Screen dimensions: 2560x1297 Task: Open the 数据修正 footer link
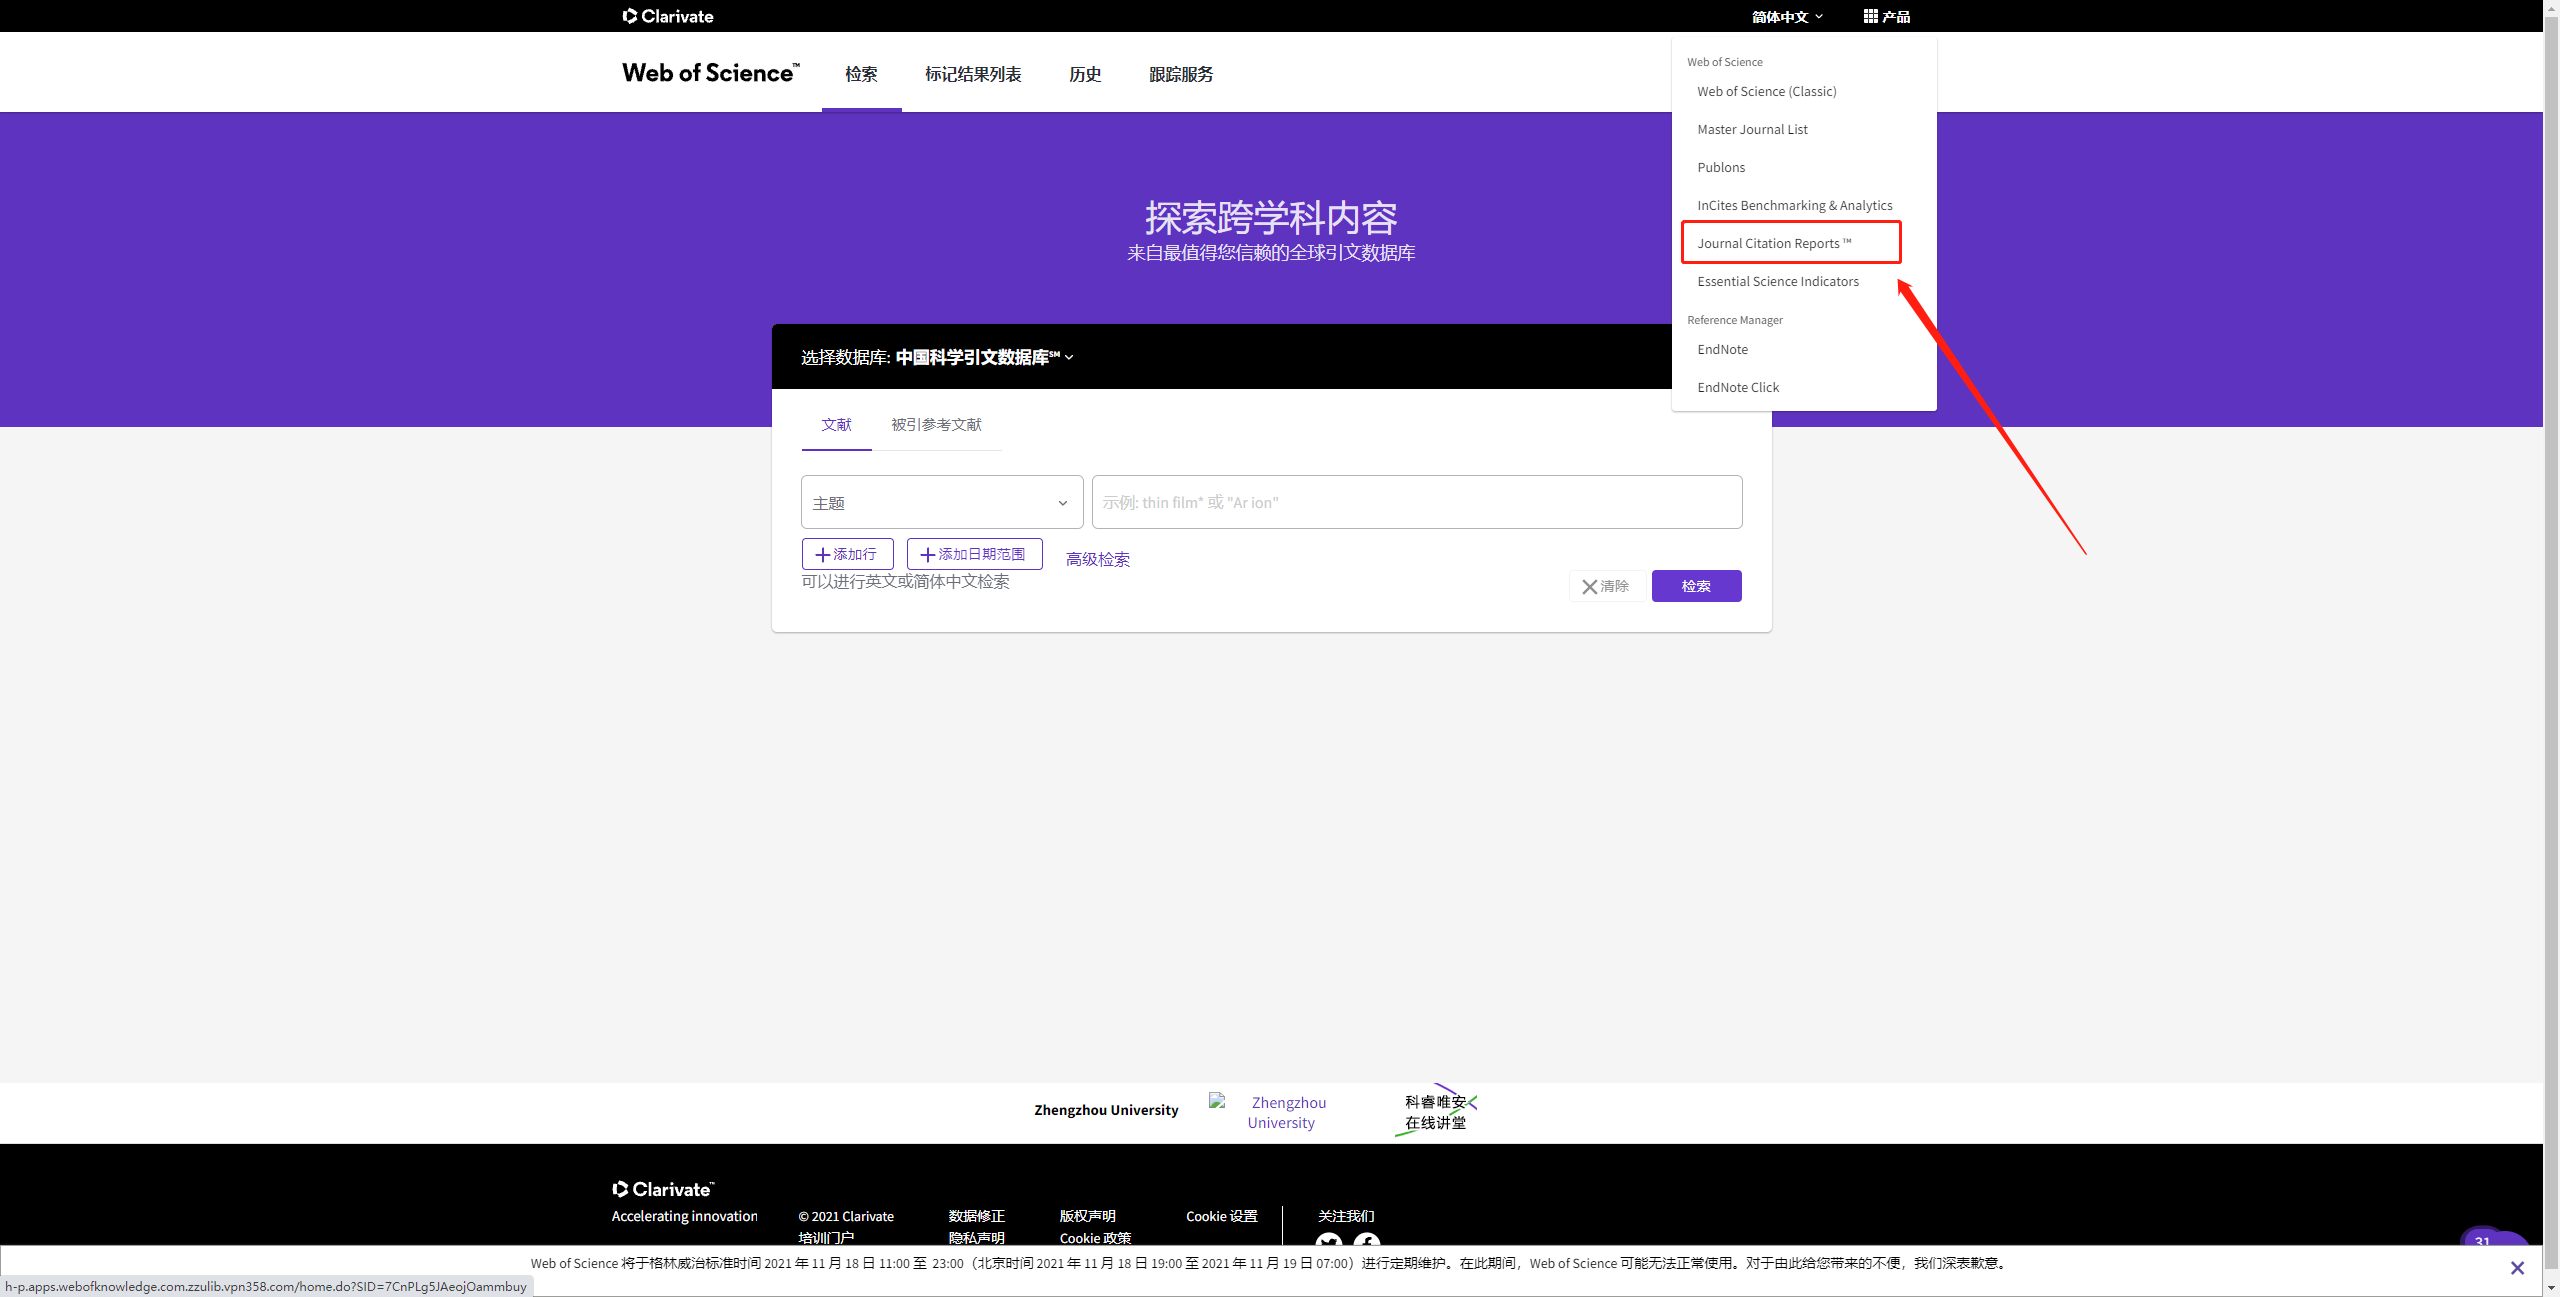click(x=976, y=1216)
